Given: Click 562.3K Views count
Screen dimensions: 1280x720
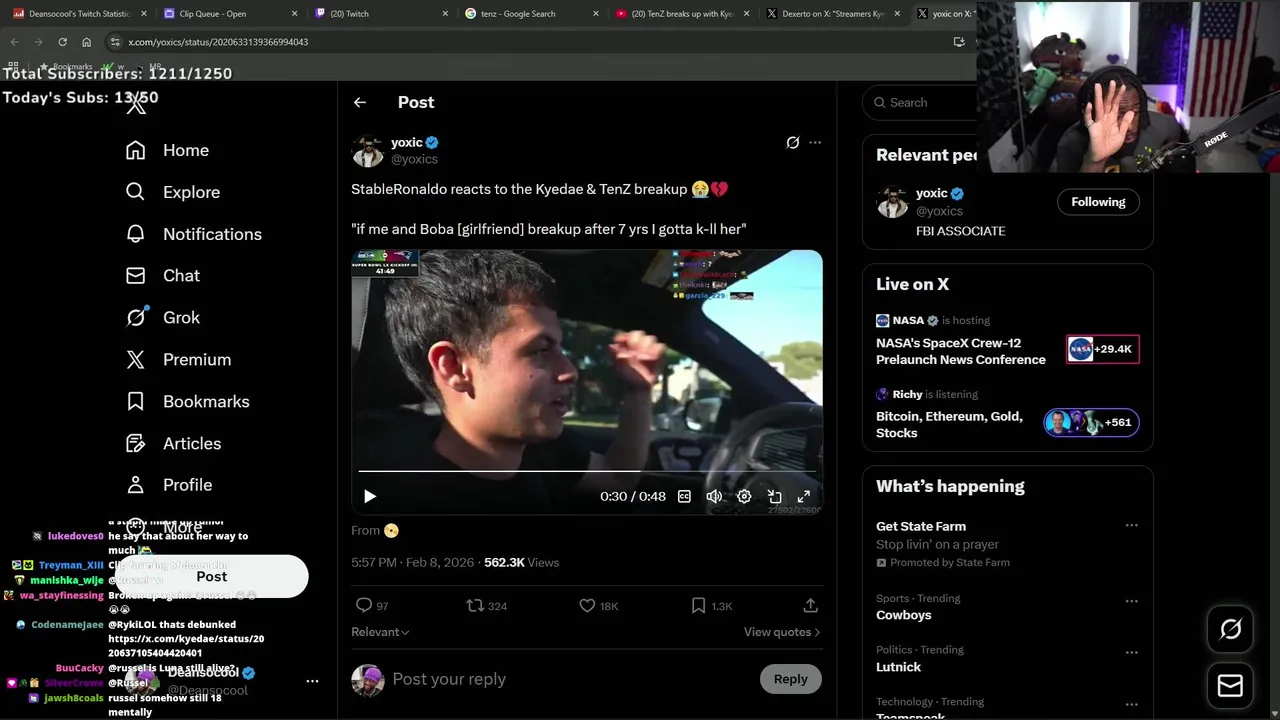Looking at the screenshot, I should [x=521, y=562].
